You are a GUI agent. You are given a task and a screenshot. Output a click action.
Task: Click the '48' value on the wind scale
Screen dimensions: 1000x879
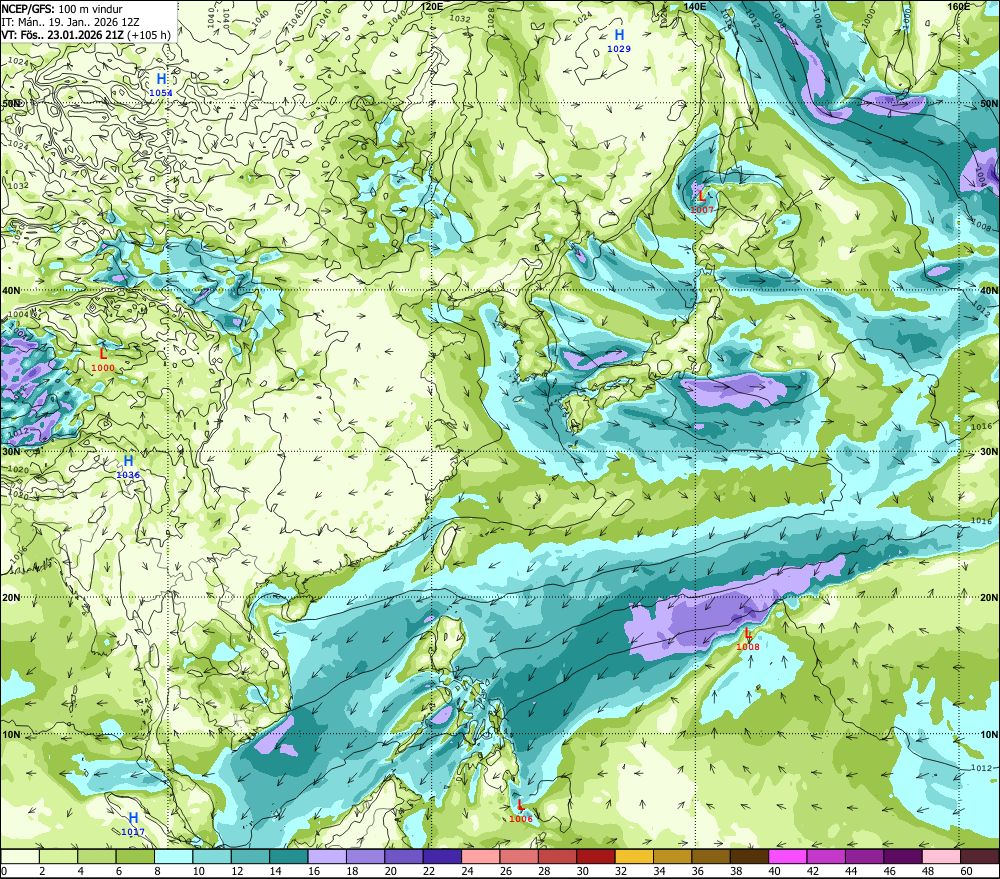tap(928, 871)
